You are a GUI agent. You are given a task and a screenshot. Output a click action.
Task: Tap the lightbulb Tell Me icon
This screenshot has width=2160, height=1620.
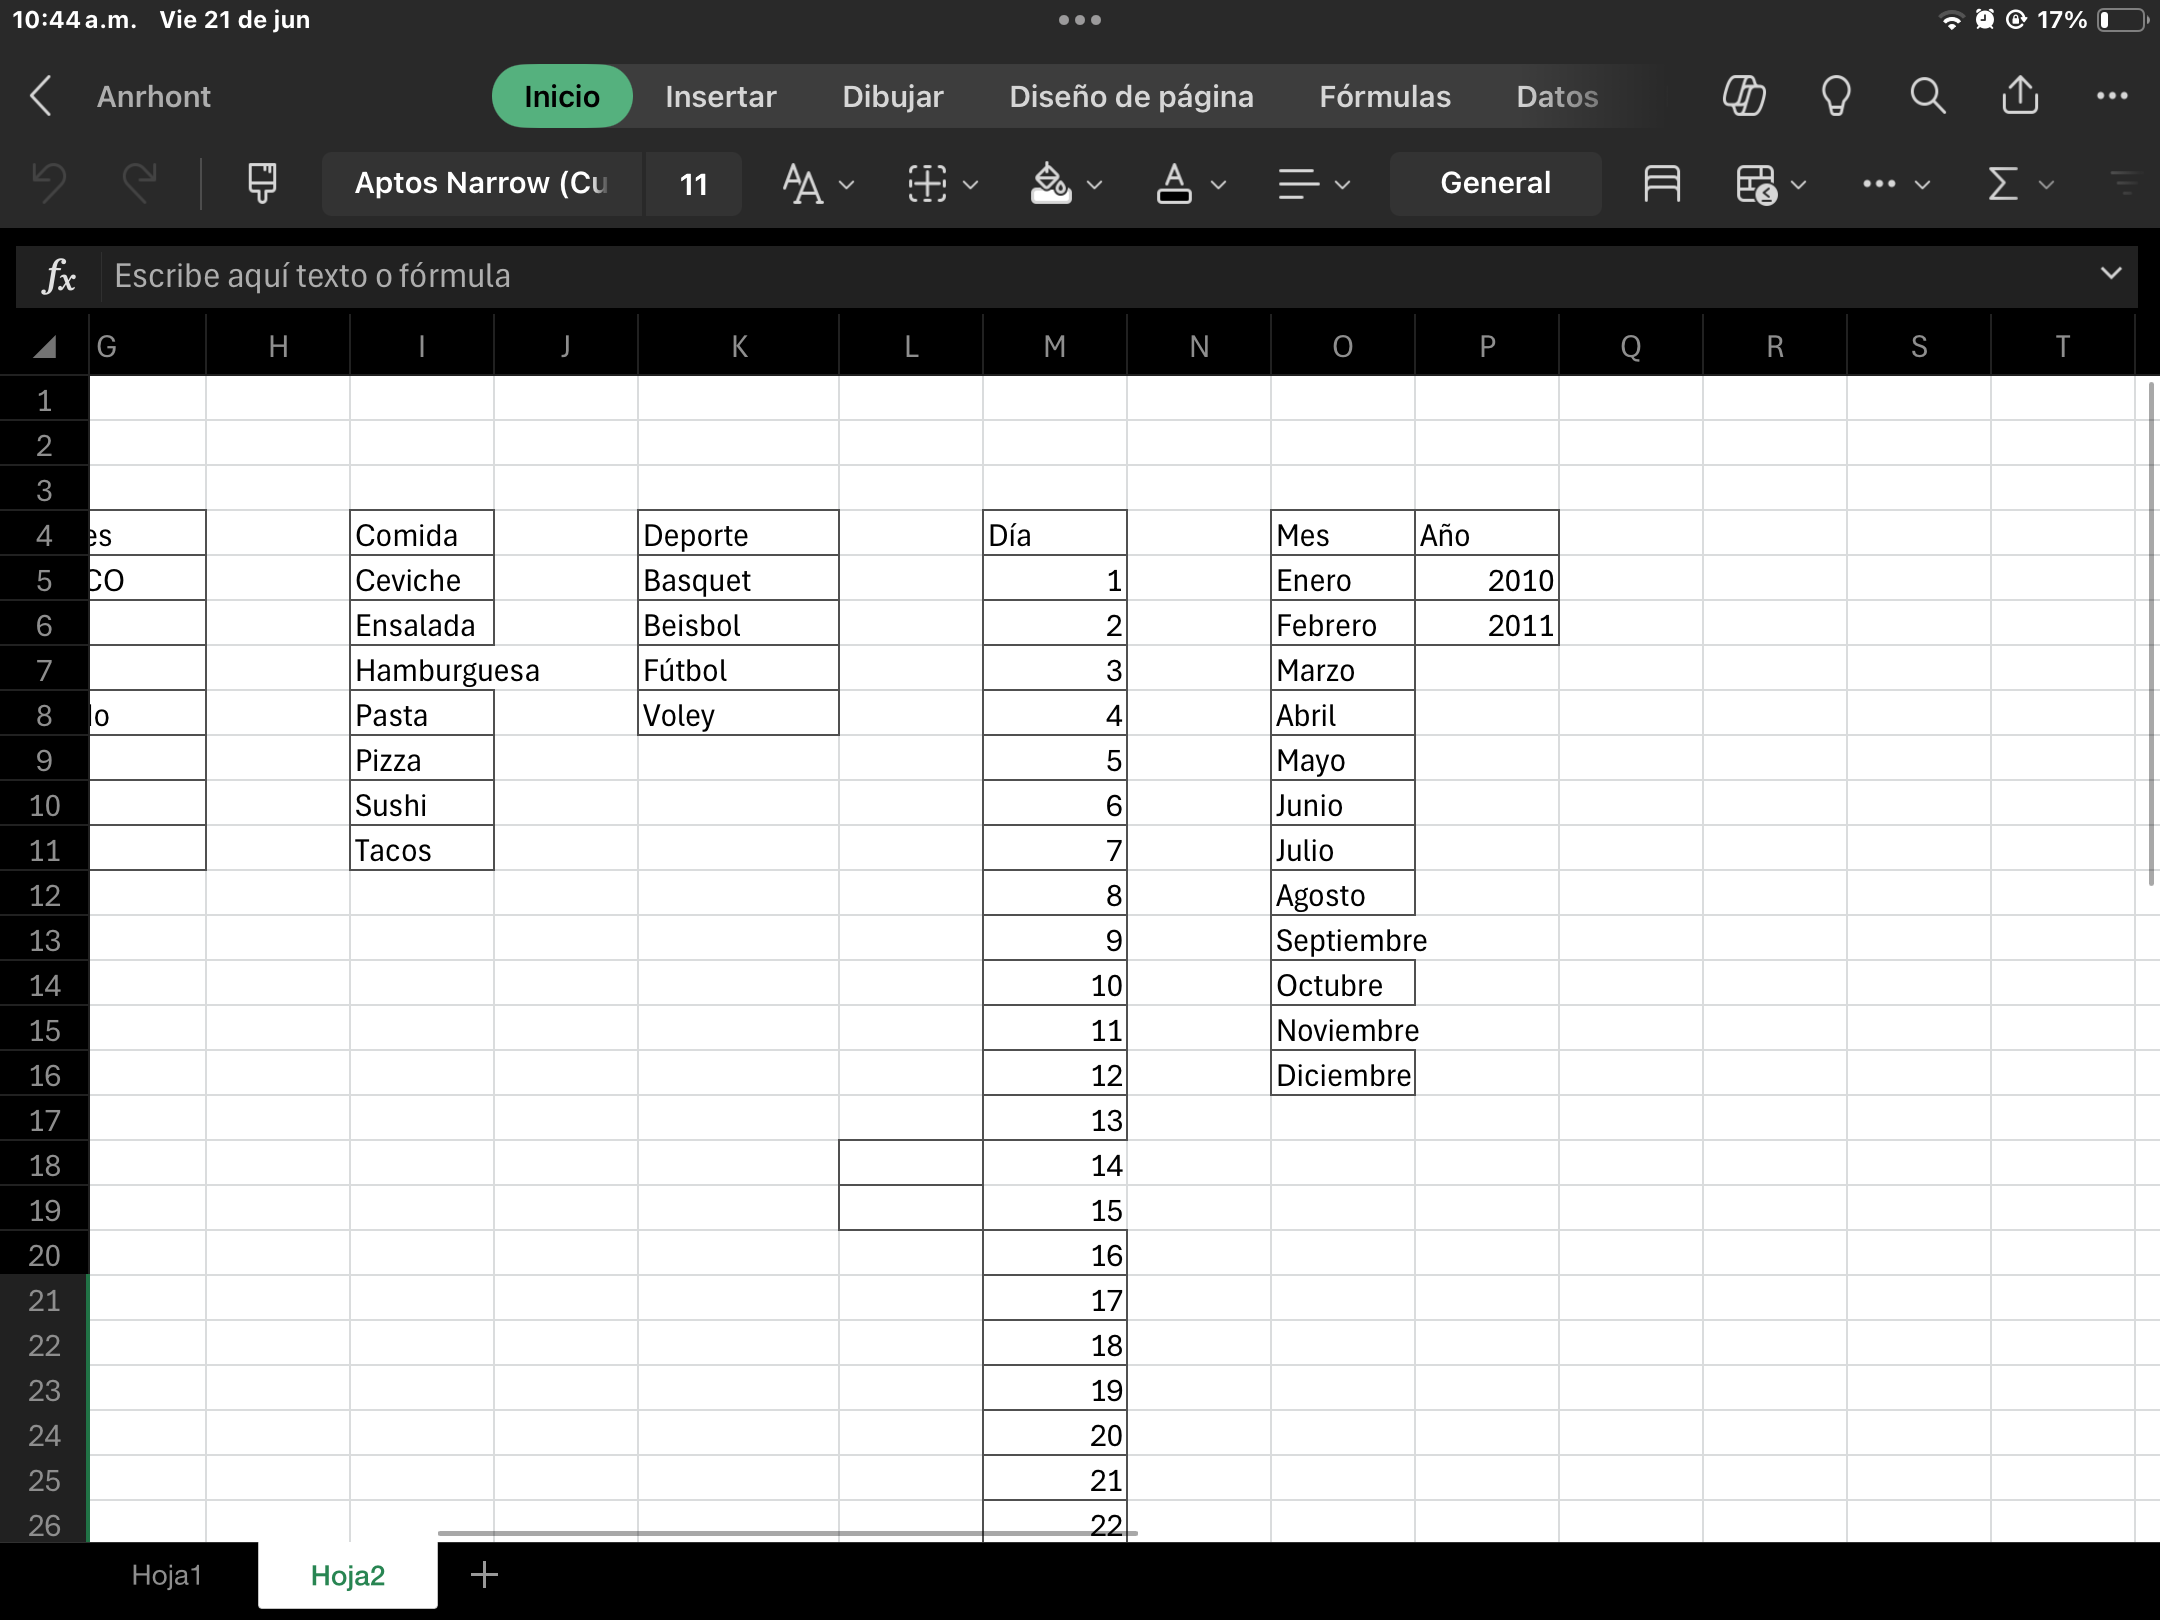(x=1836, y=96)
